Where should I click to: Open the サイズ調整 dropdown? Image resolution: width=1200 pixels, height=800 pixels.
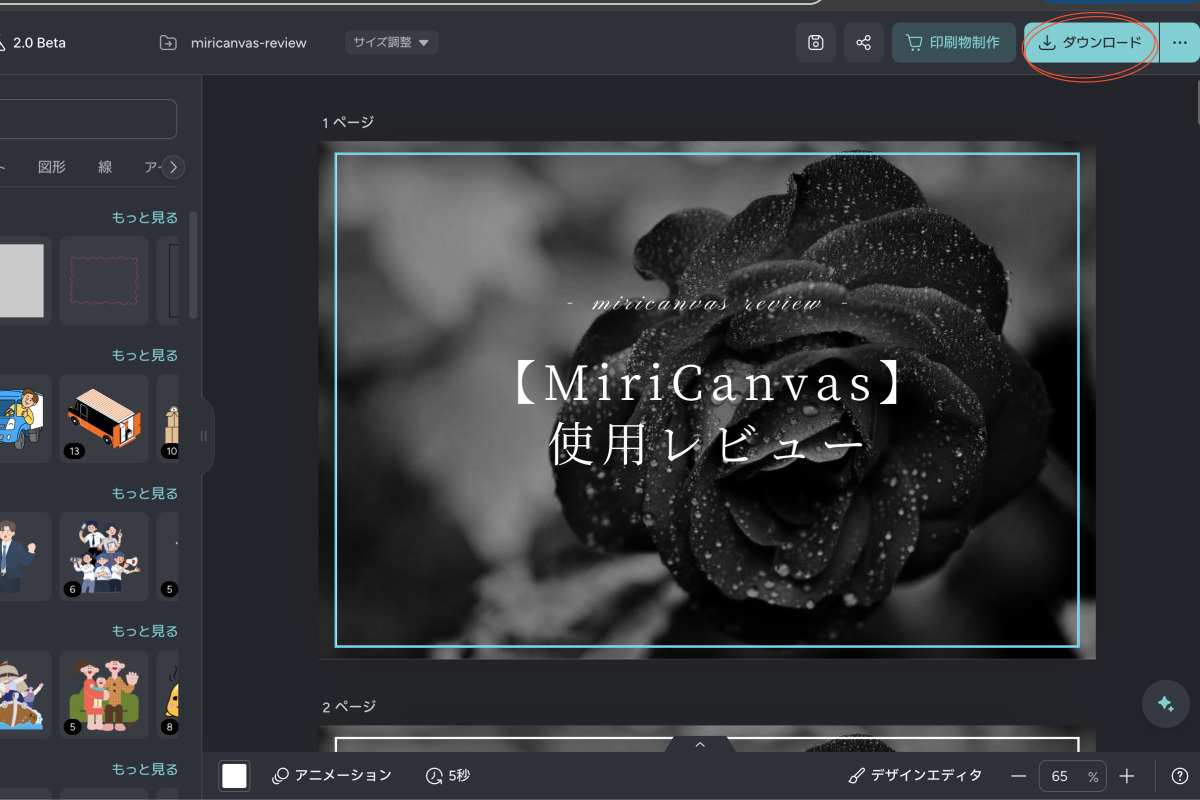click(x=391, y=42)
